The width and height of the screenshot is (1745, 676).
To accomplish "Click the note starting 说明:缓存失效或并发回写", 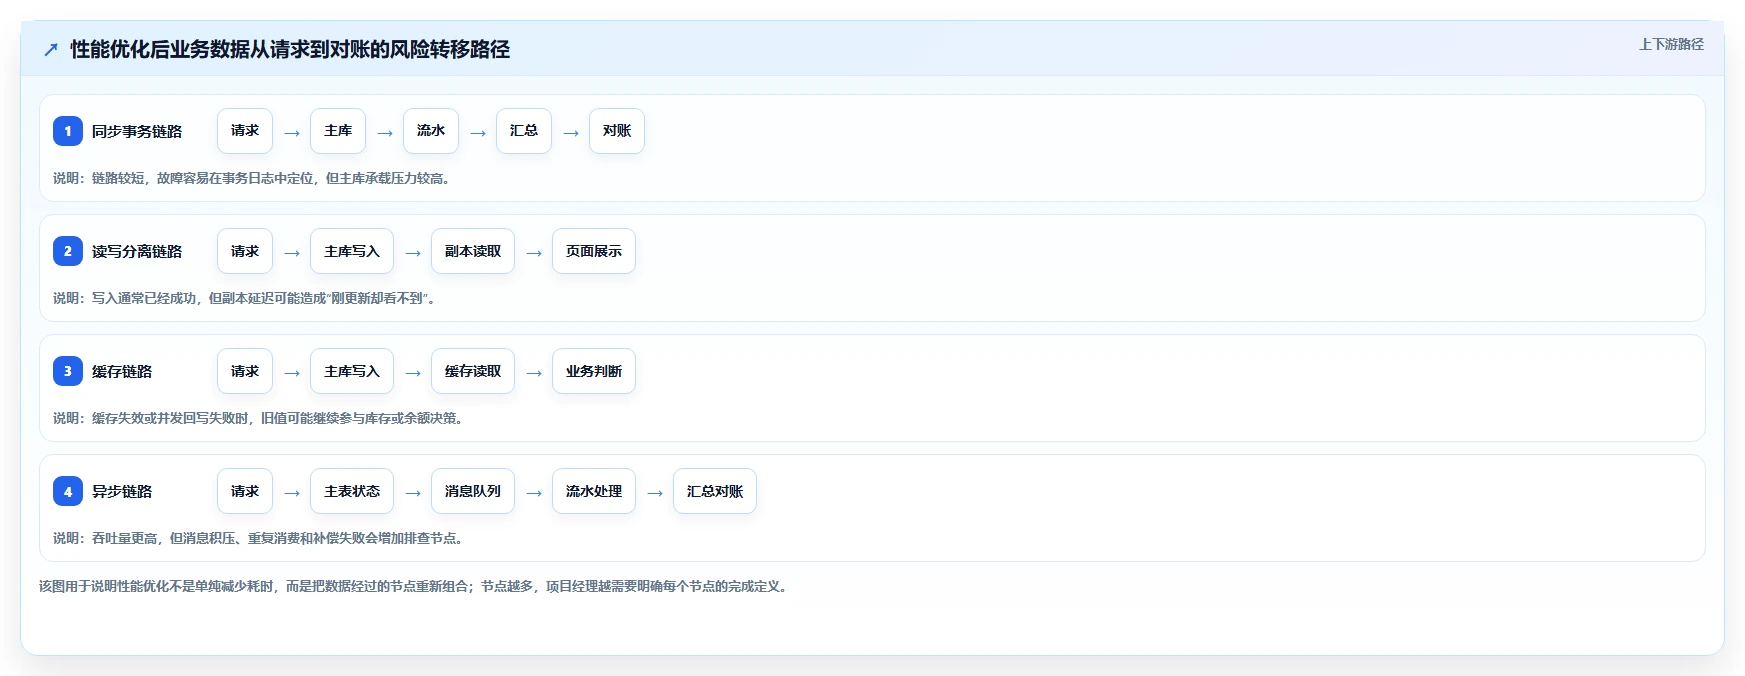I will click(x=260, y=418).
